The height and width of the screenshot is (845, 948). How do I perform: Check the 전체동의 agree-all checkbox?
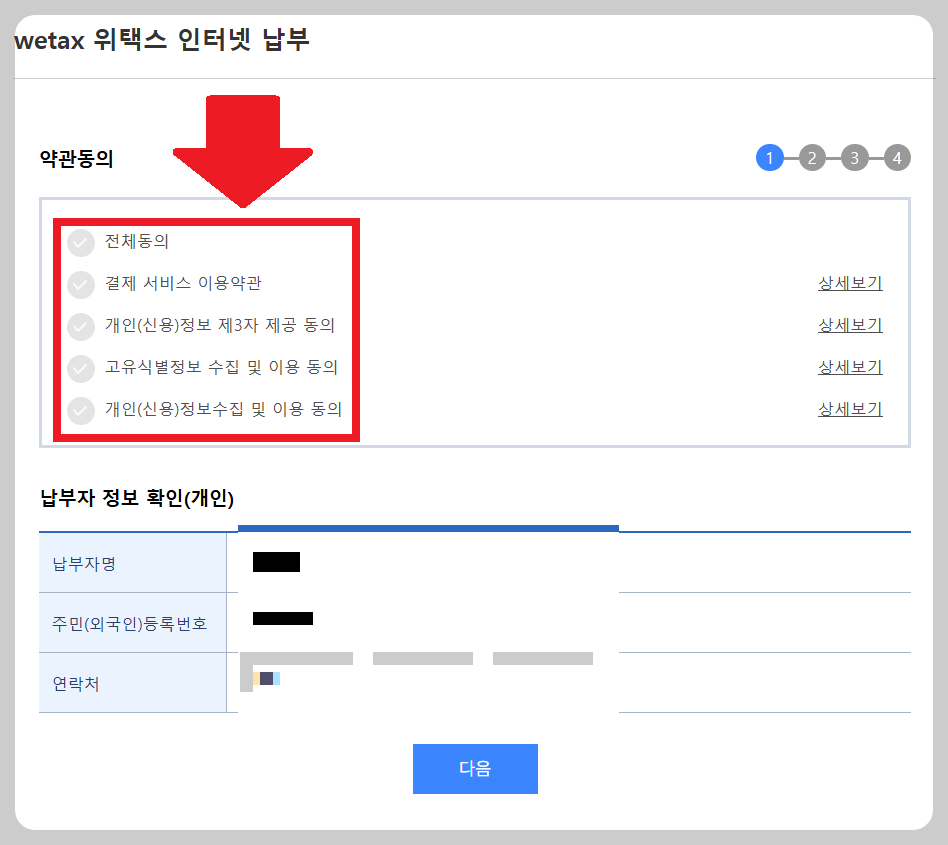coord(81,241)
